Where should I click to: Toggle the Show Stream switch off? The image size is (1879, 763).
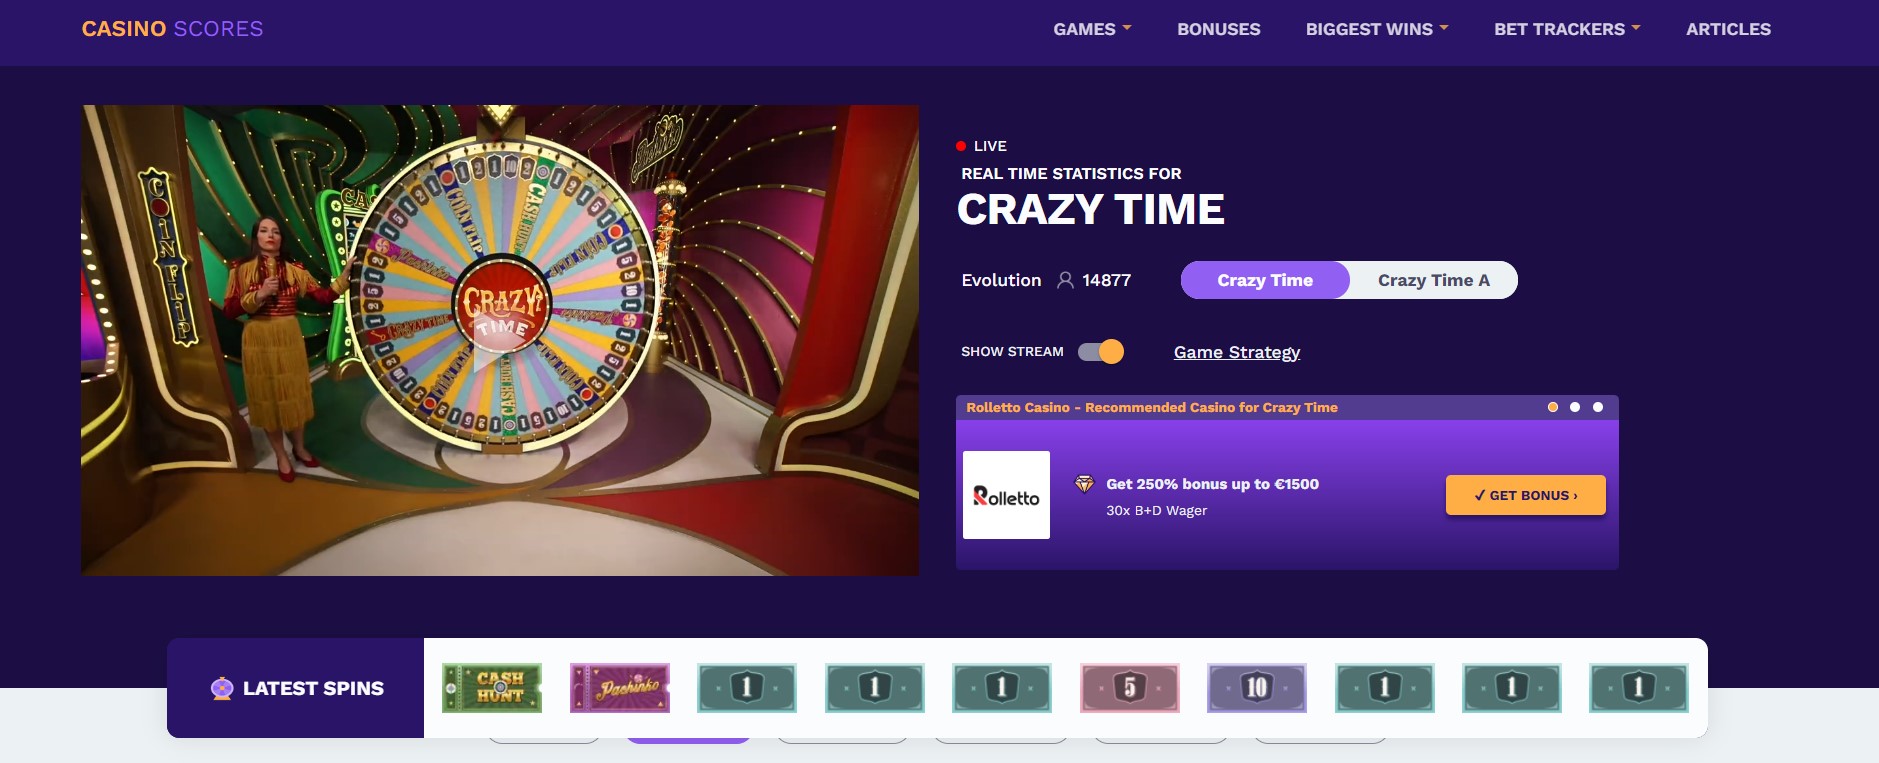tap(1101, 352)
